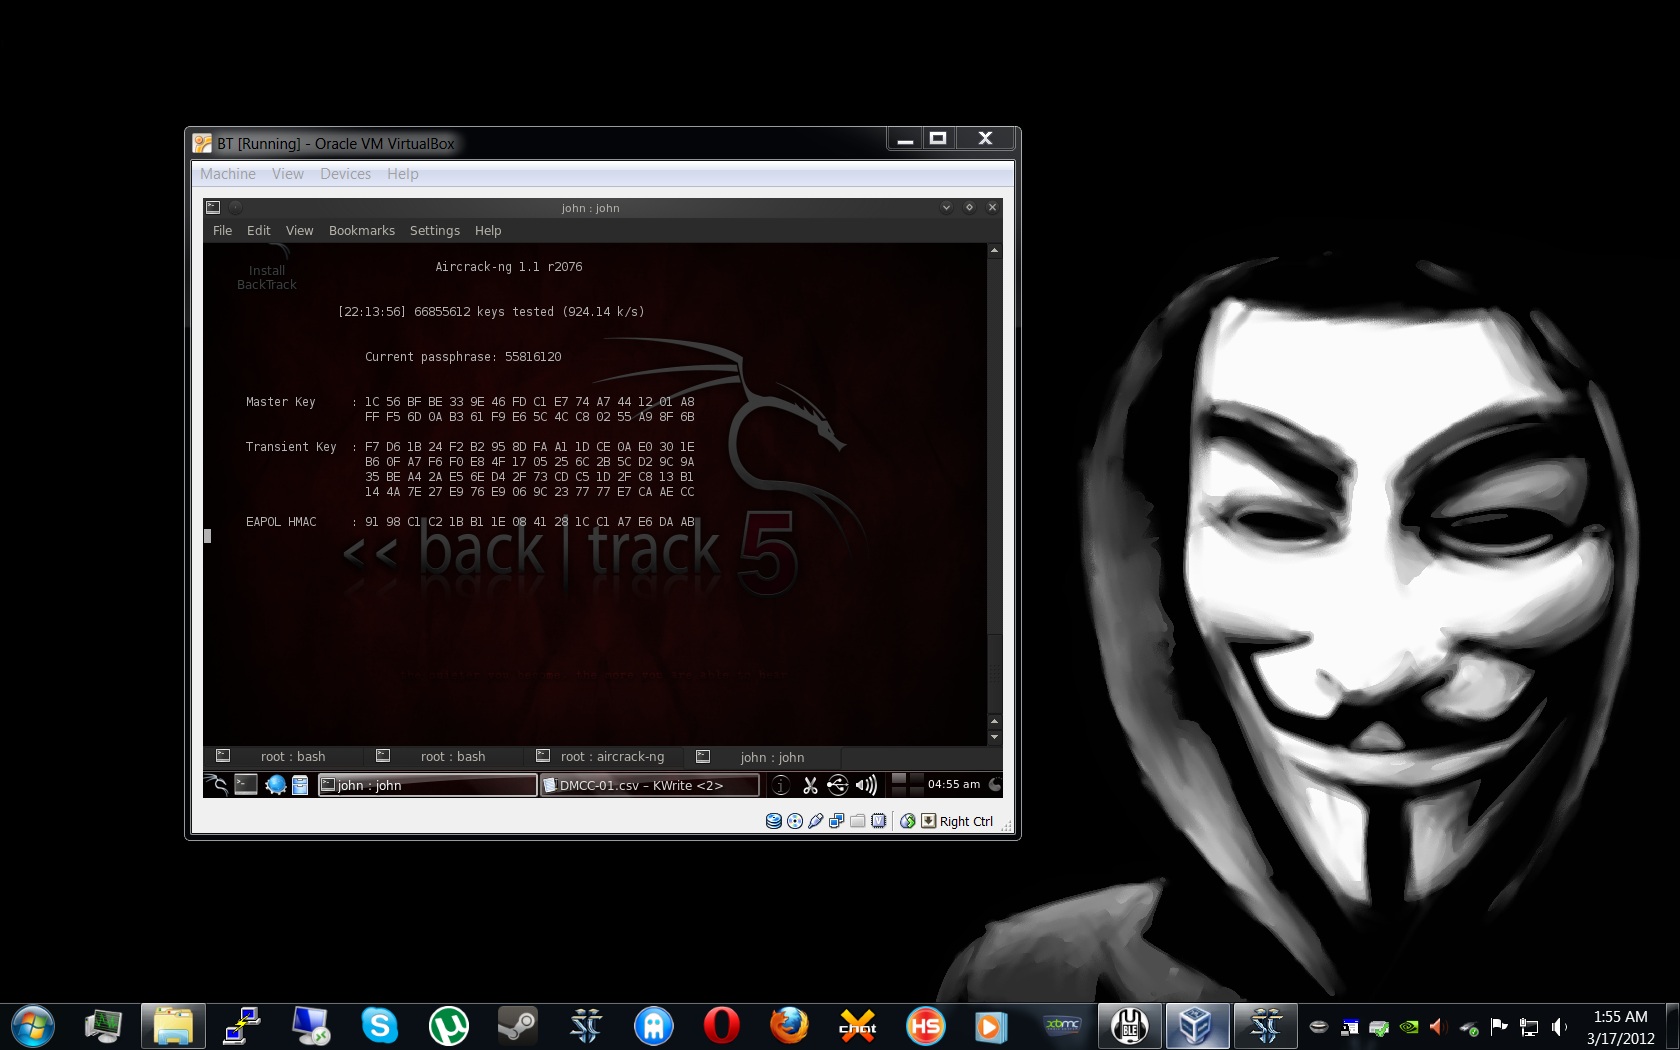
Task: Open the file manager cabinet icon
Action: (x=300, y=785)
